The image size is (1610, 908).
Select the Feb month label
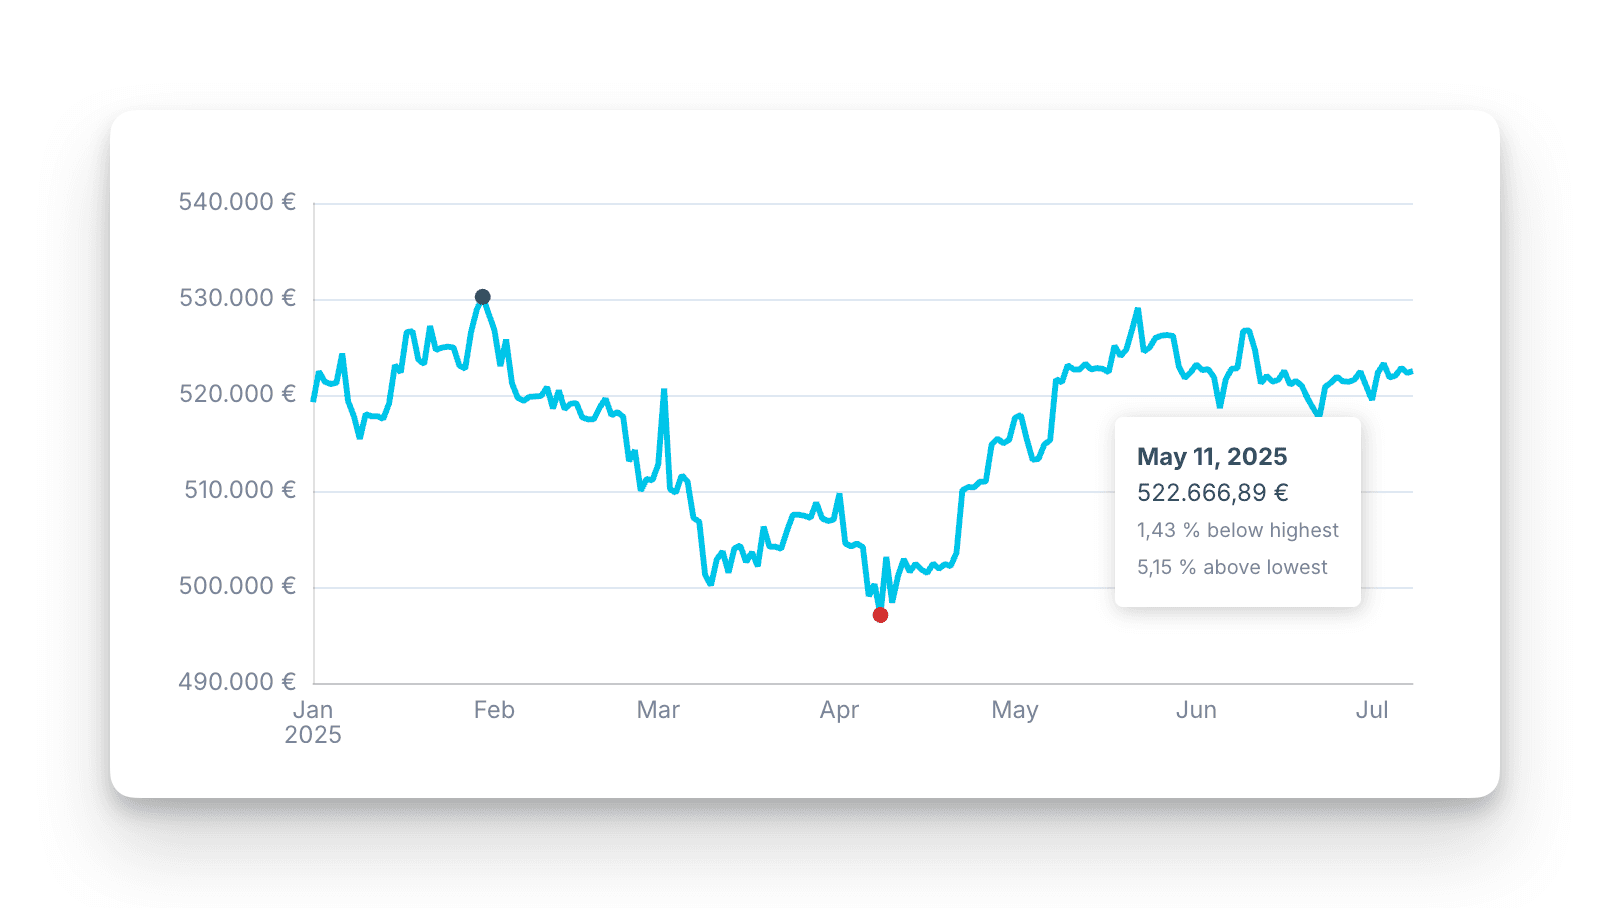(x=494, y=710)
